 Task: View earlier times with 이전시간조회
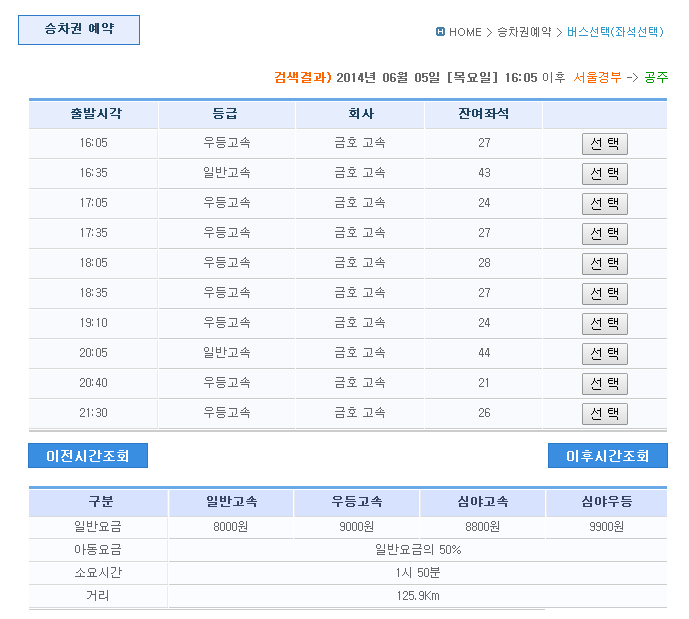click(88, 456)
